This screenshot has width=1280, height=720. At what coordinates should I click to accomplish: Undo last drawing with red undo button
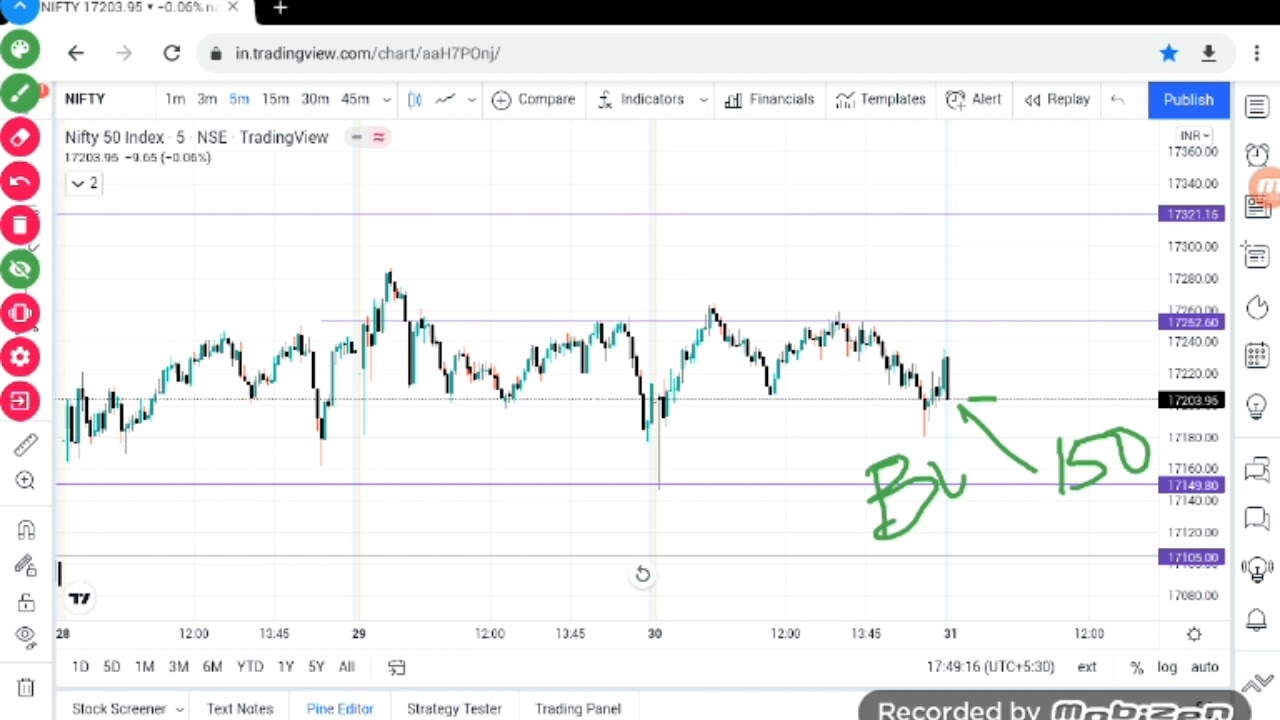tap(20, 182)
